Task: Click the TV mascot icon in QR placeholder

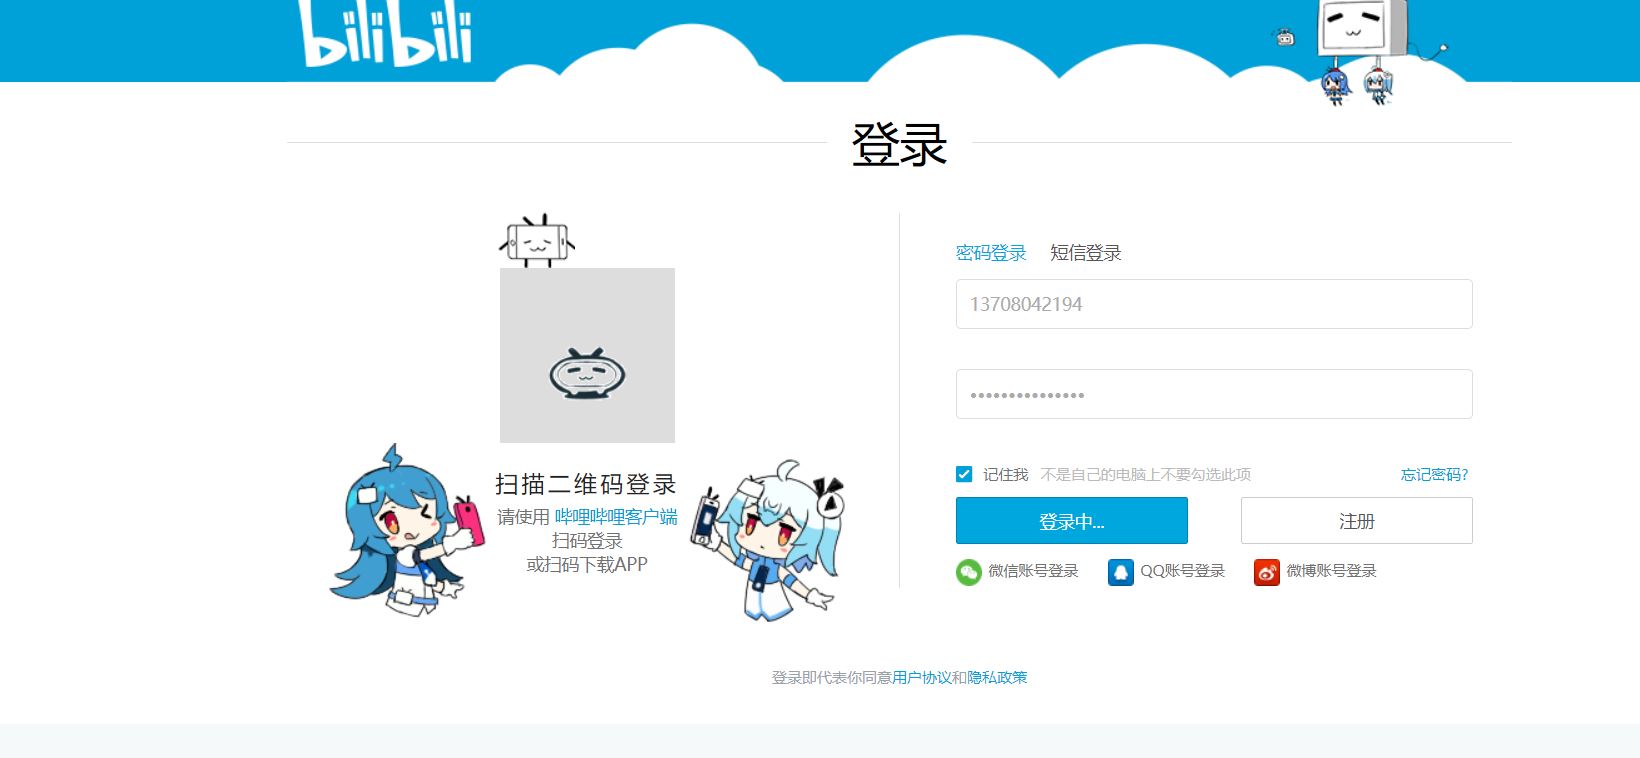Action: tap(587, 374)
